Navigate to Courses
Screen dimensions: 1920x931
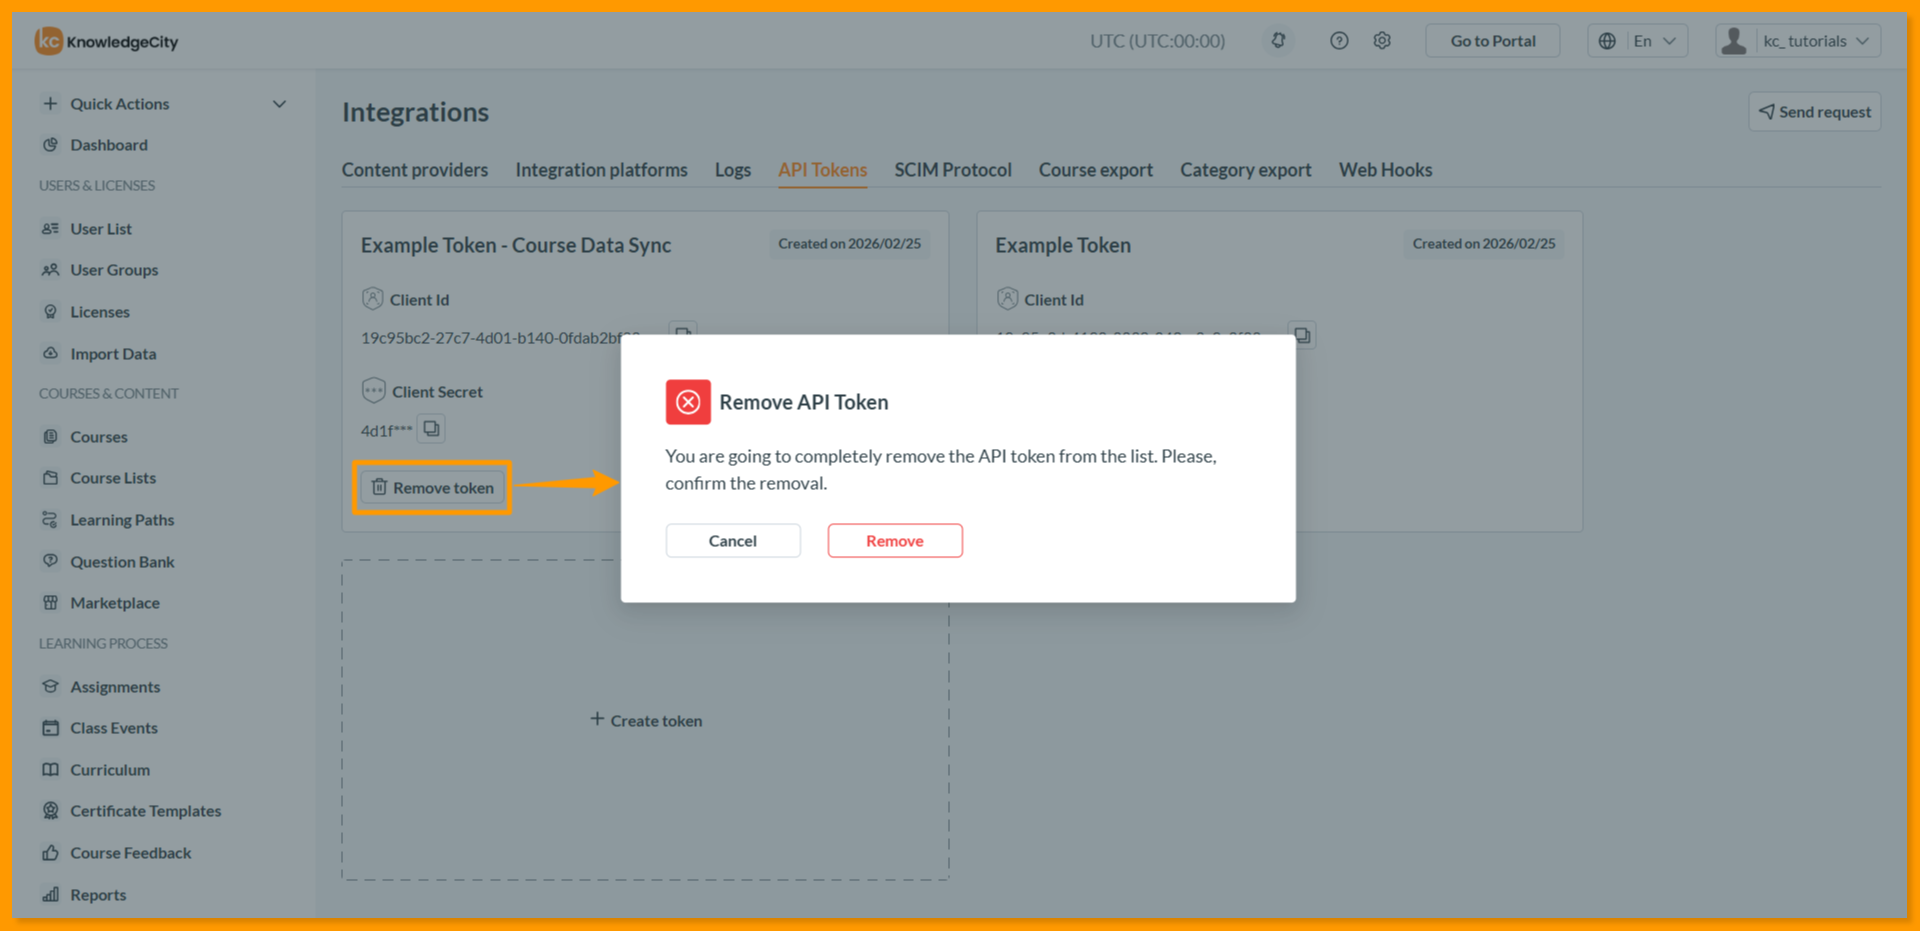point(99,437)
